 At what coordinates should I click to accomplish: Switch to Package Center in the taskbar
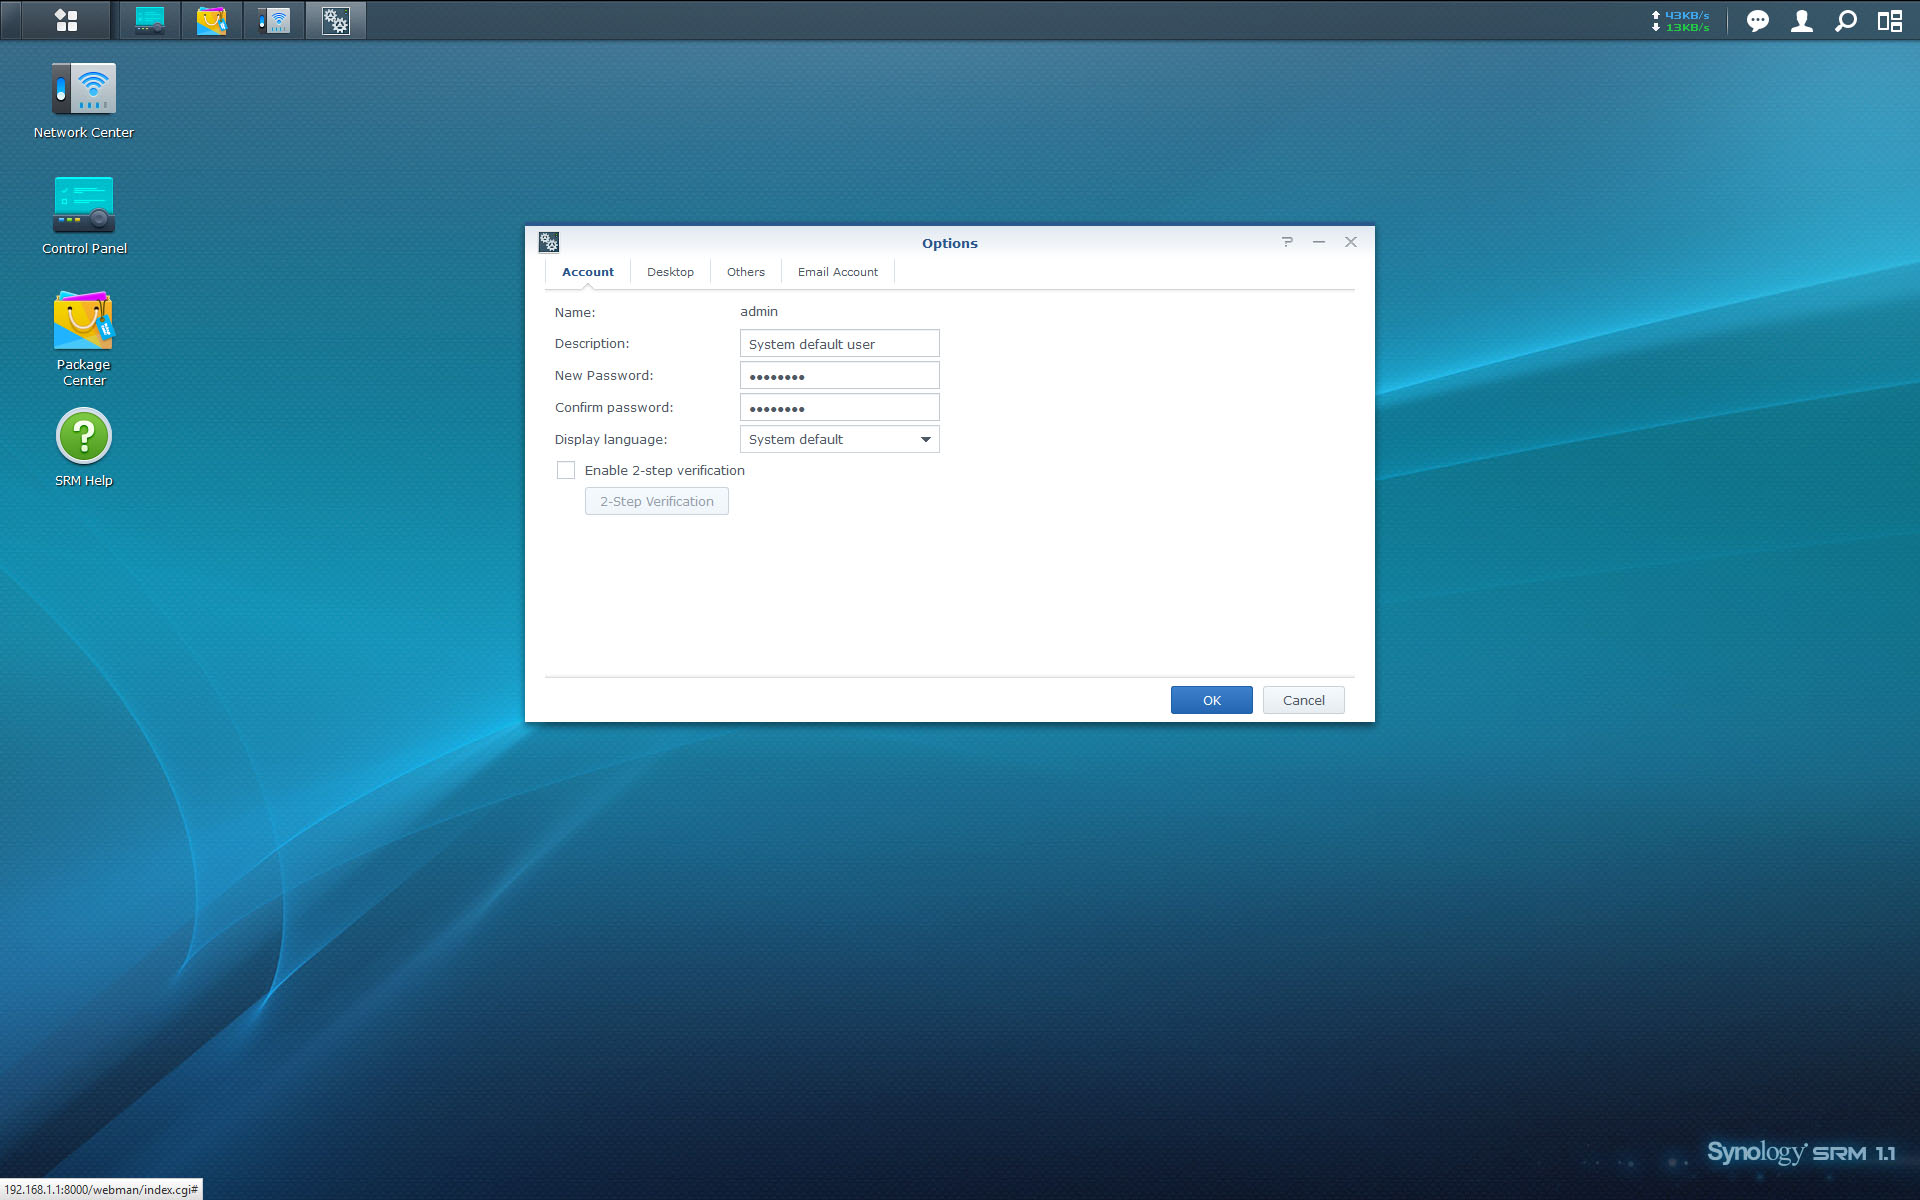click(x=211, y=20)
